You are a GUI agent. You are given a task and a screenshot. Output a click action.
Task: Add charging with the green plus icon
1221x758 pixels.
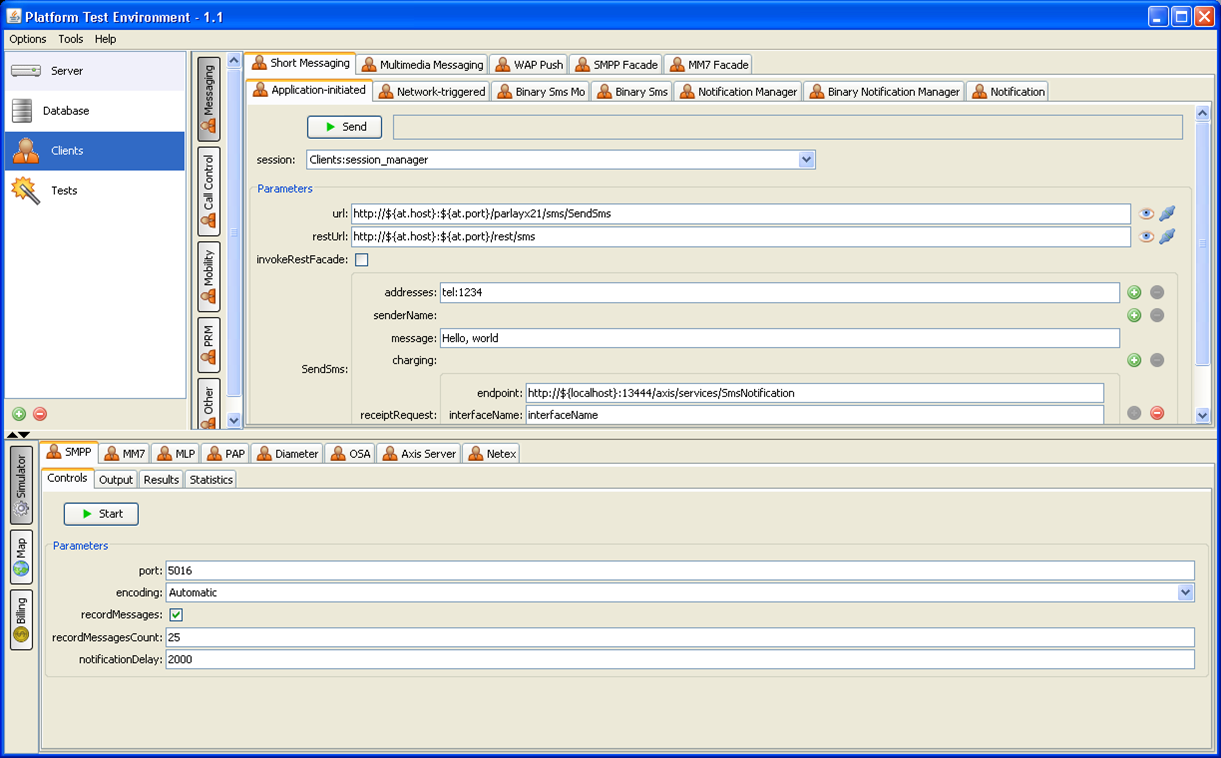(x=1134, y=360)
